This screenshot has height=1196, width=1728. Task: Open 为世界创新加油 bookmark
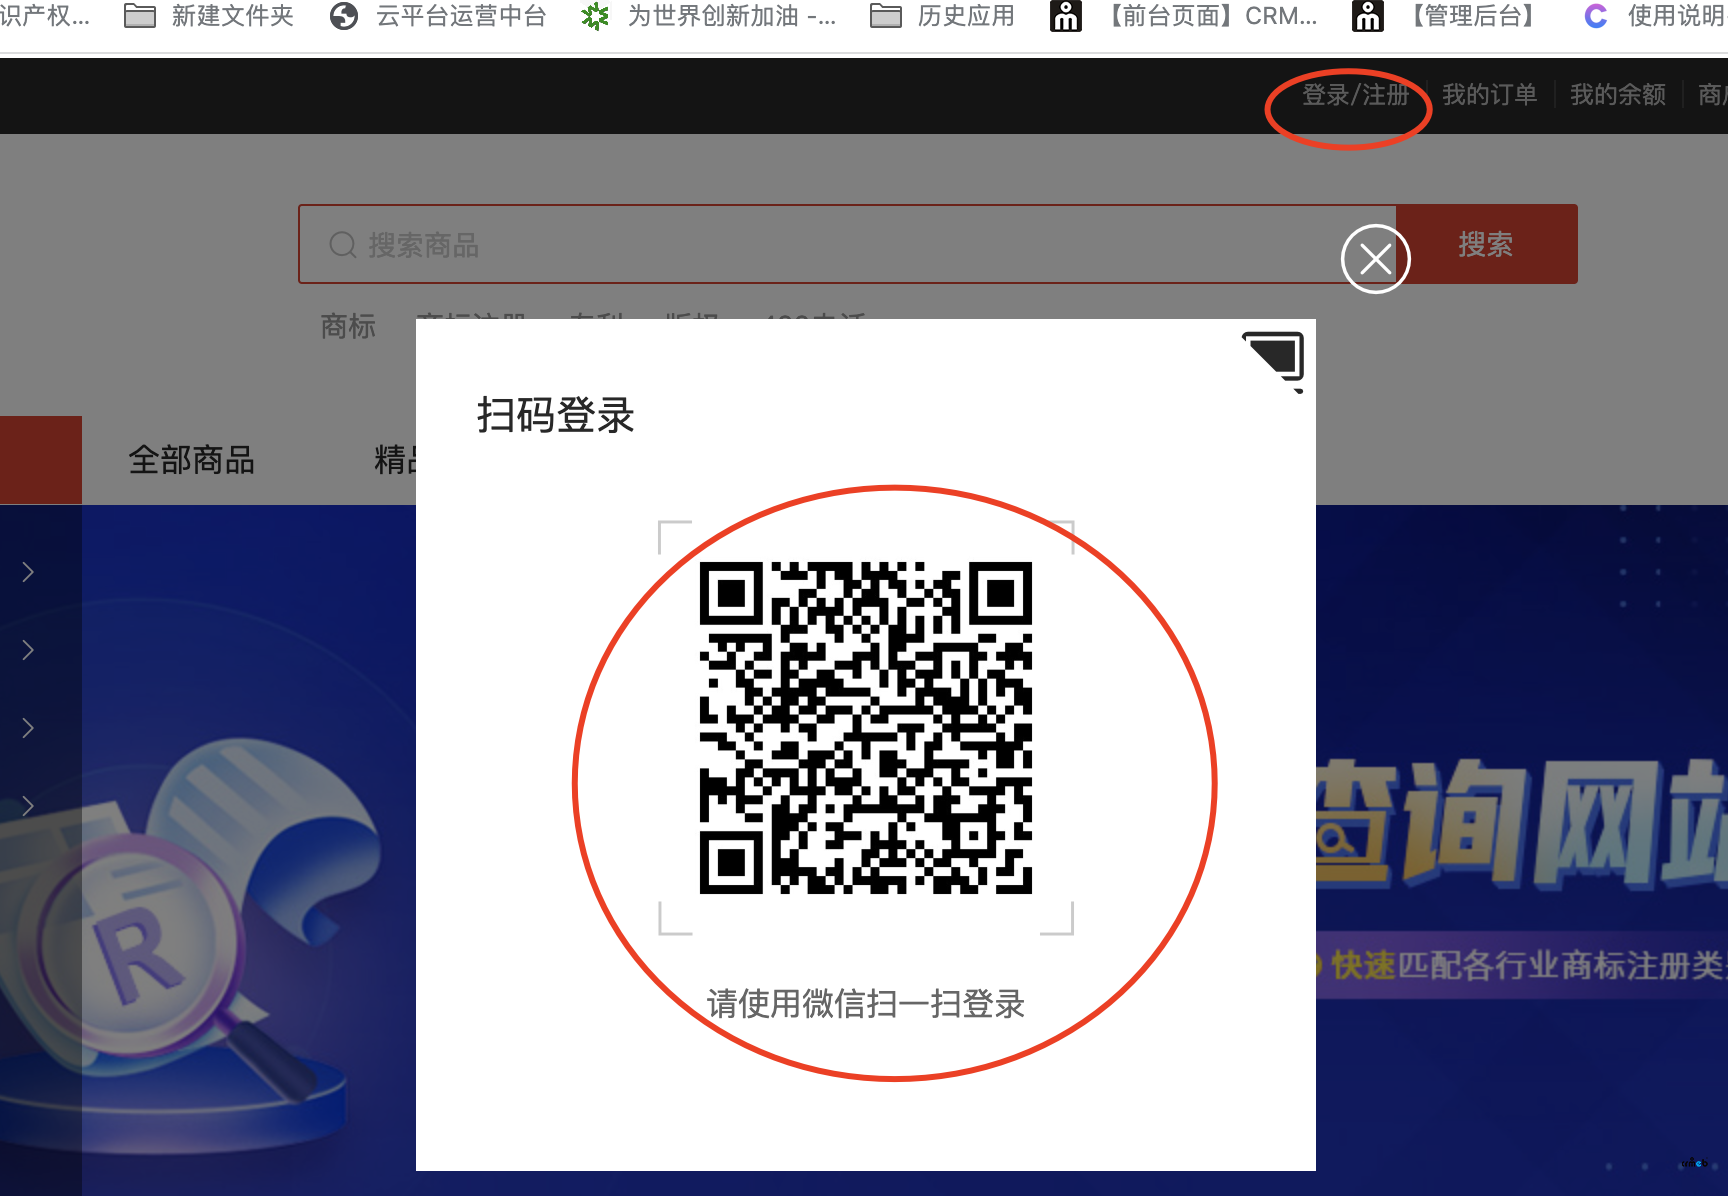click(708, 16)
